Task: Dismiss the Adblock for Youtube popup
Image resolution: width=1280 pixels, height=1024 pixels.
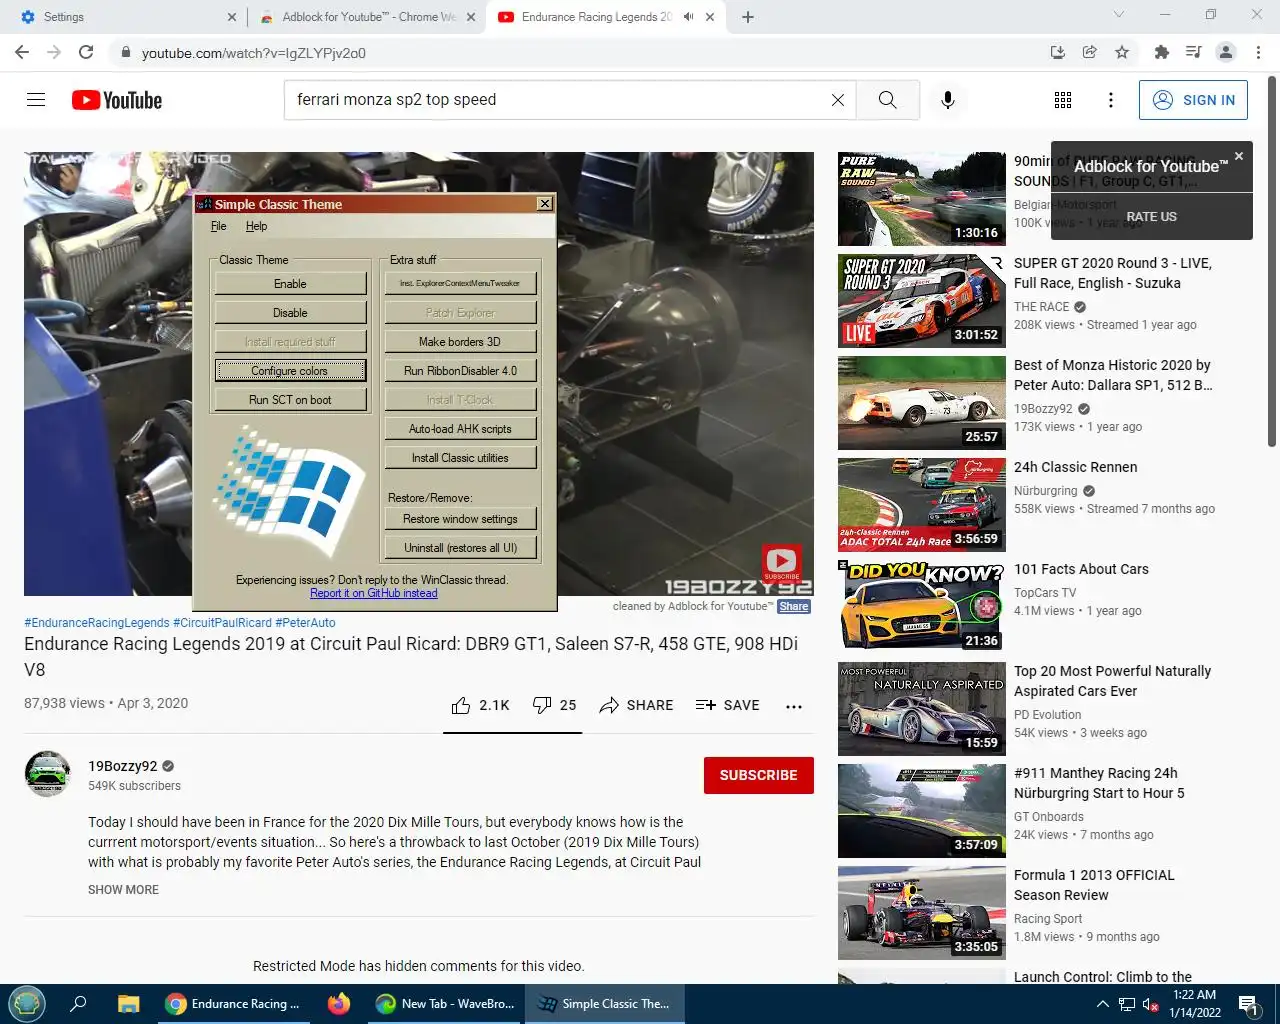Action: pos(1239,156)
